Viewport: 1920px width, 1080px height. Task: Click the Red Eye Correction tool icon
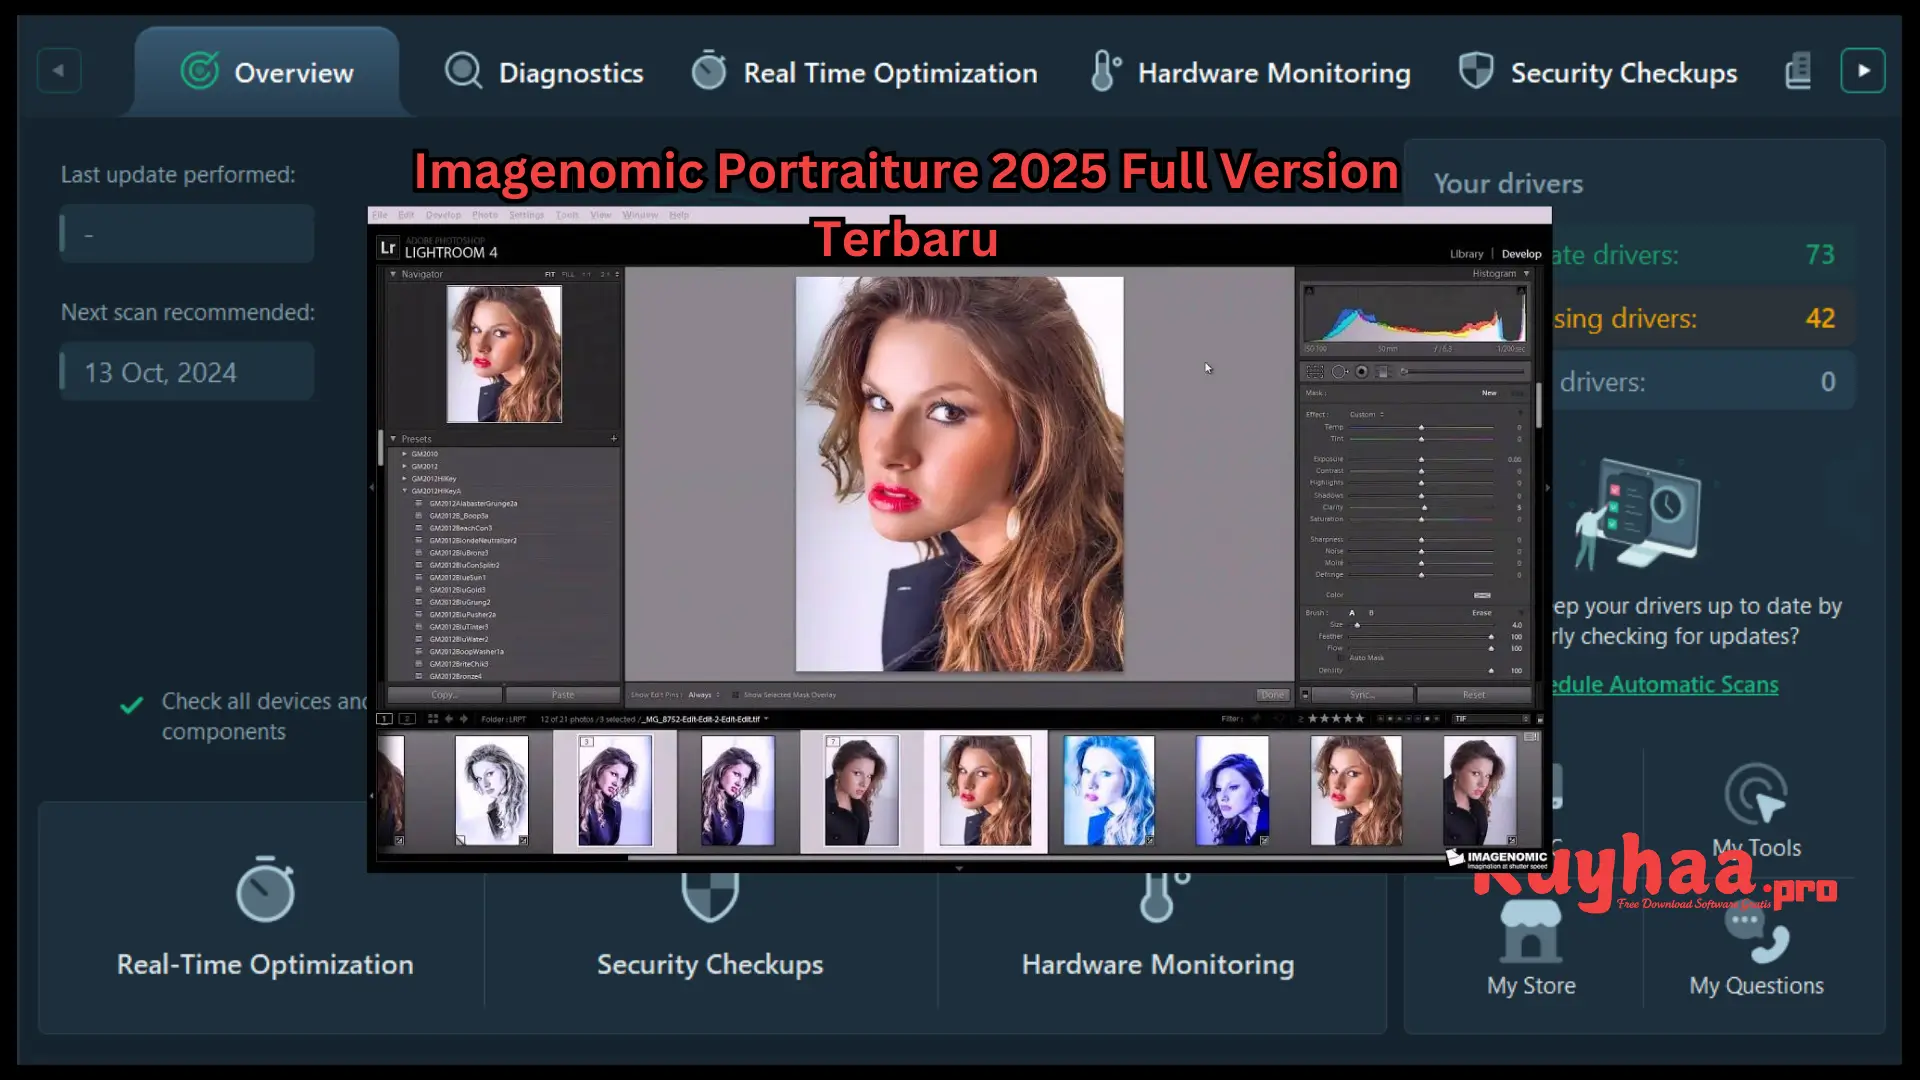pos(1361,372)
